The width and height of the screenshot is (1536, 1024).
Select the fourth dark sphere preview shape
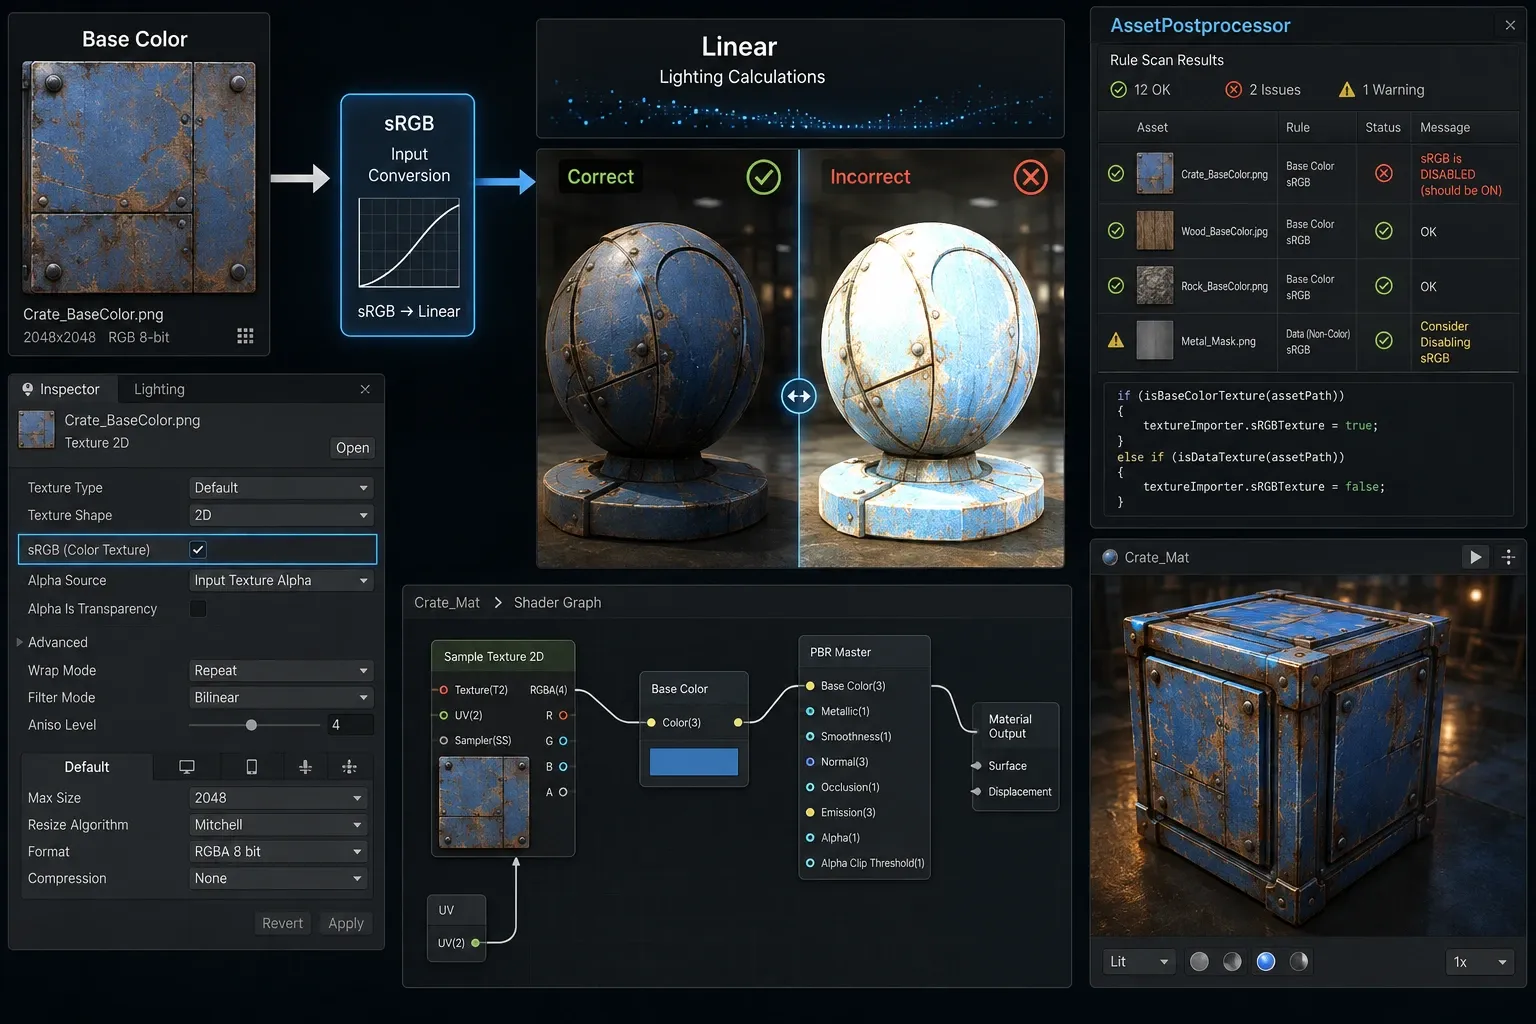pyautogui.click(x=1299, y=961)
